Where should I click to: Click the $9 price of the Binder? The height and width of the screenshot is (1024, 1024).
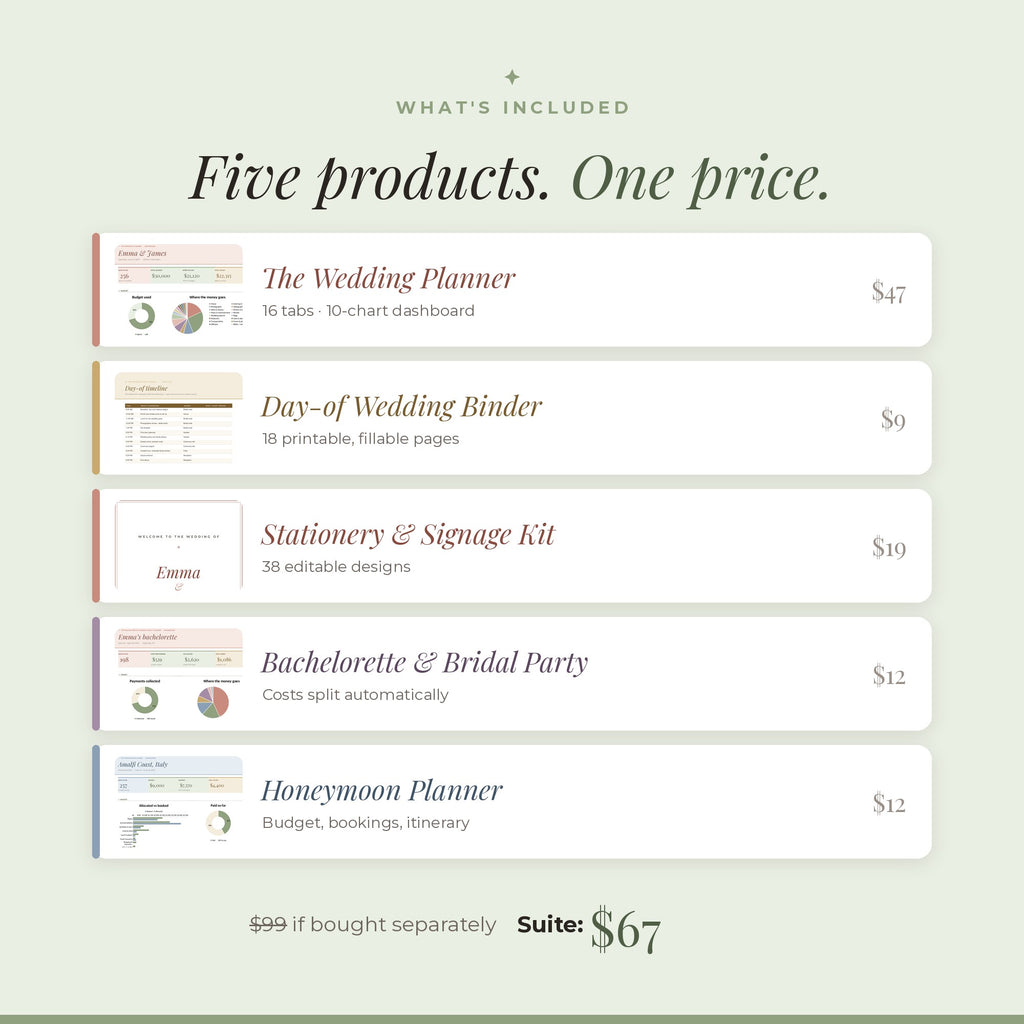(x=893, y=420)
